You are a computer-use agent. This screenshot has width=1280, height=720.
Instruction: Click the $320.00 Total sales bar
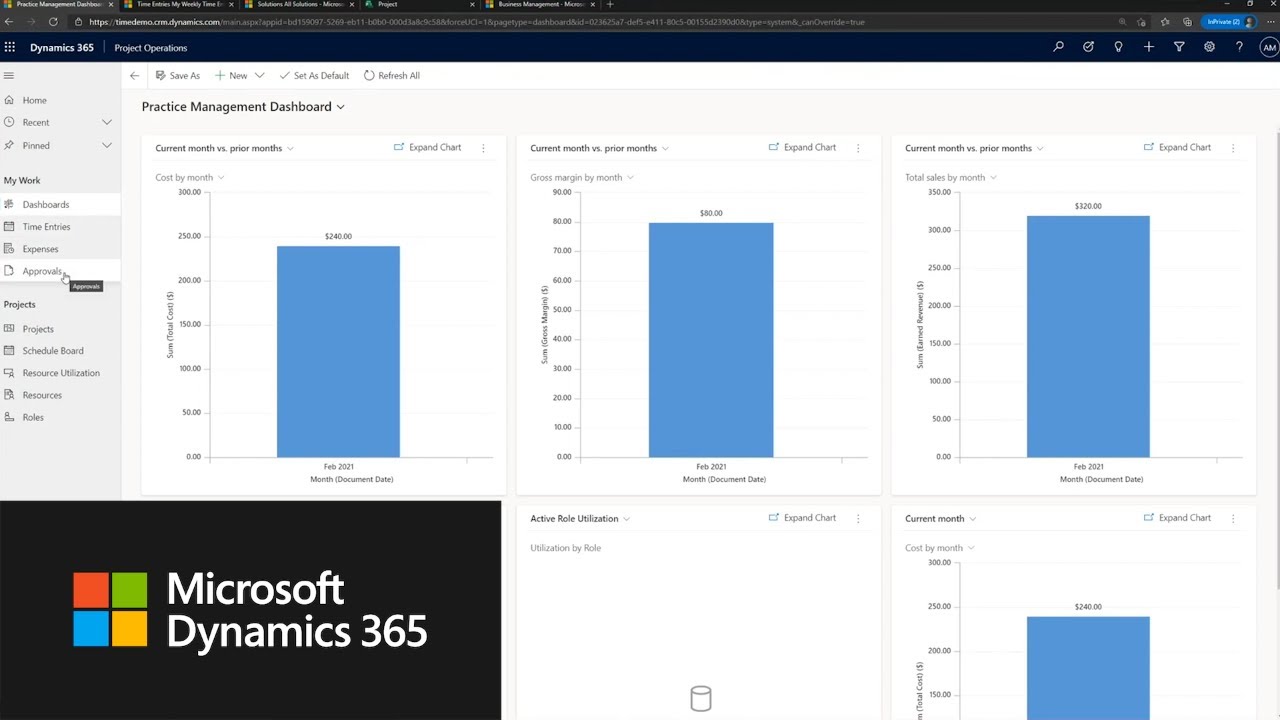[1088, 336]
